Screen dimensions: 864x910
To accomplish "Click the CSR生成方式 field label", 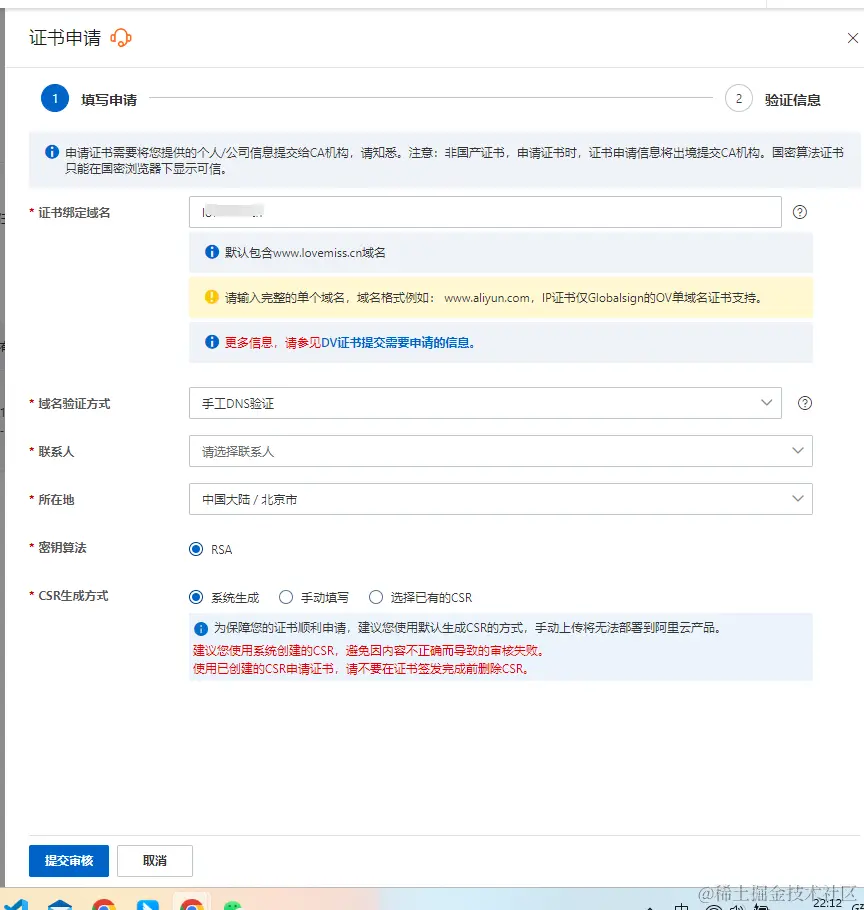I will click(x=73, y=596).
